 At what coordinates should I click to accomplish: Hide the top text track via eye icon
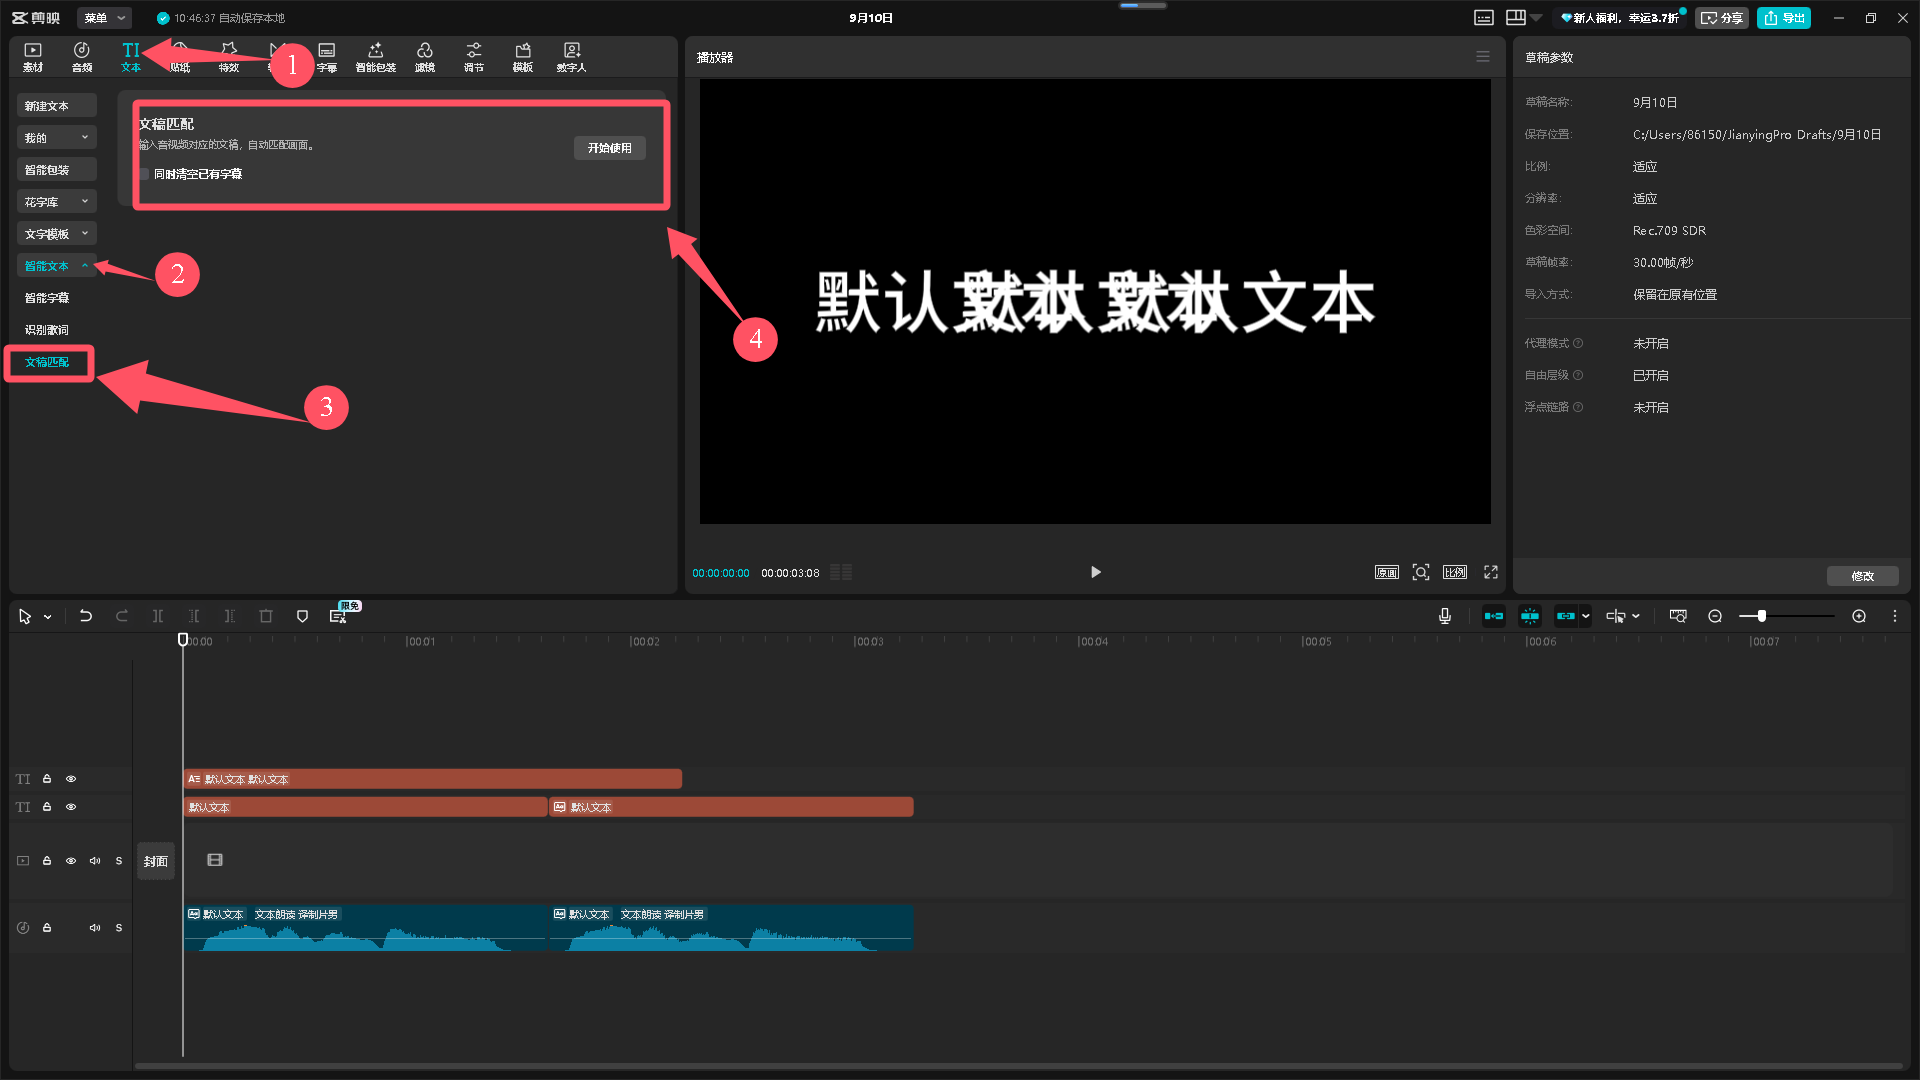tap(71, 779)
